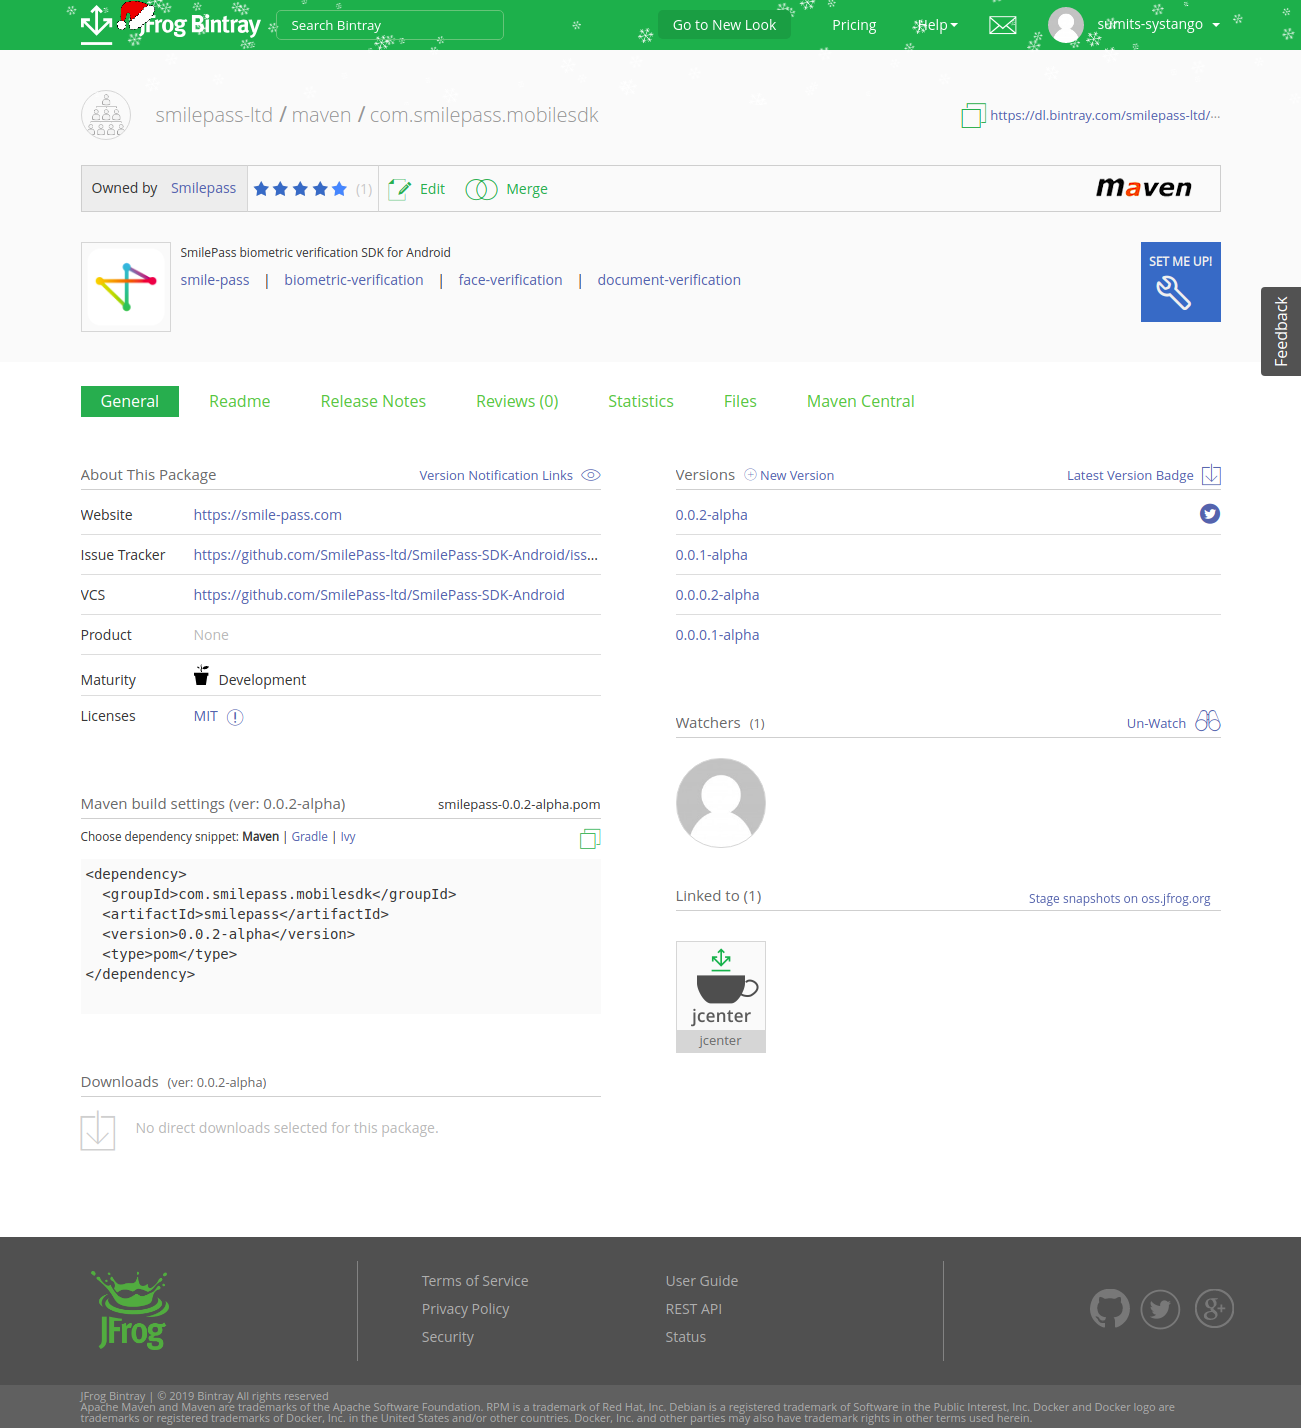Click the JFrog Bintray logo
The height and width of the screenshot is (1428, 1301).
(171, 24)
